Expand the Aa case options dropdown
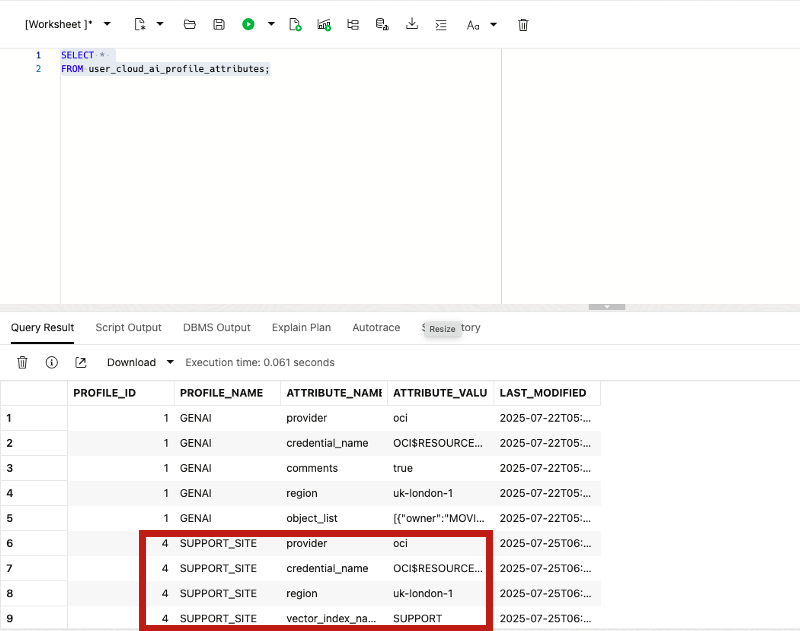 493,24
